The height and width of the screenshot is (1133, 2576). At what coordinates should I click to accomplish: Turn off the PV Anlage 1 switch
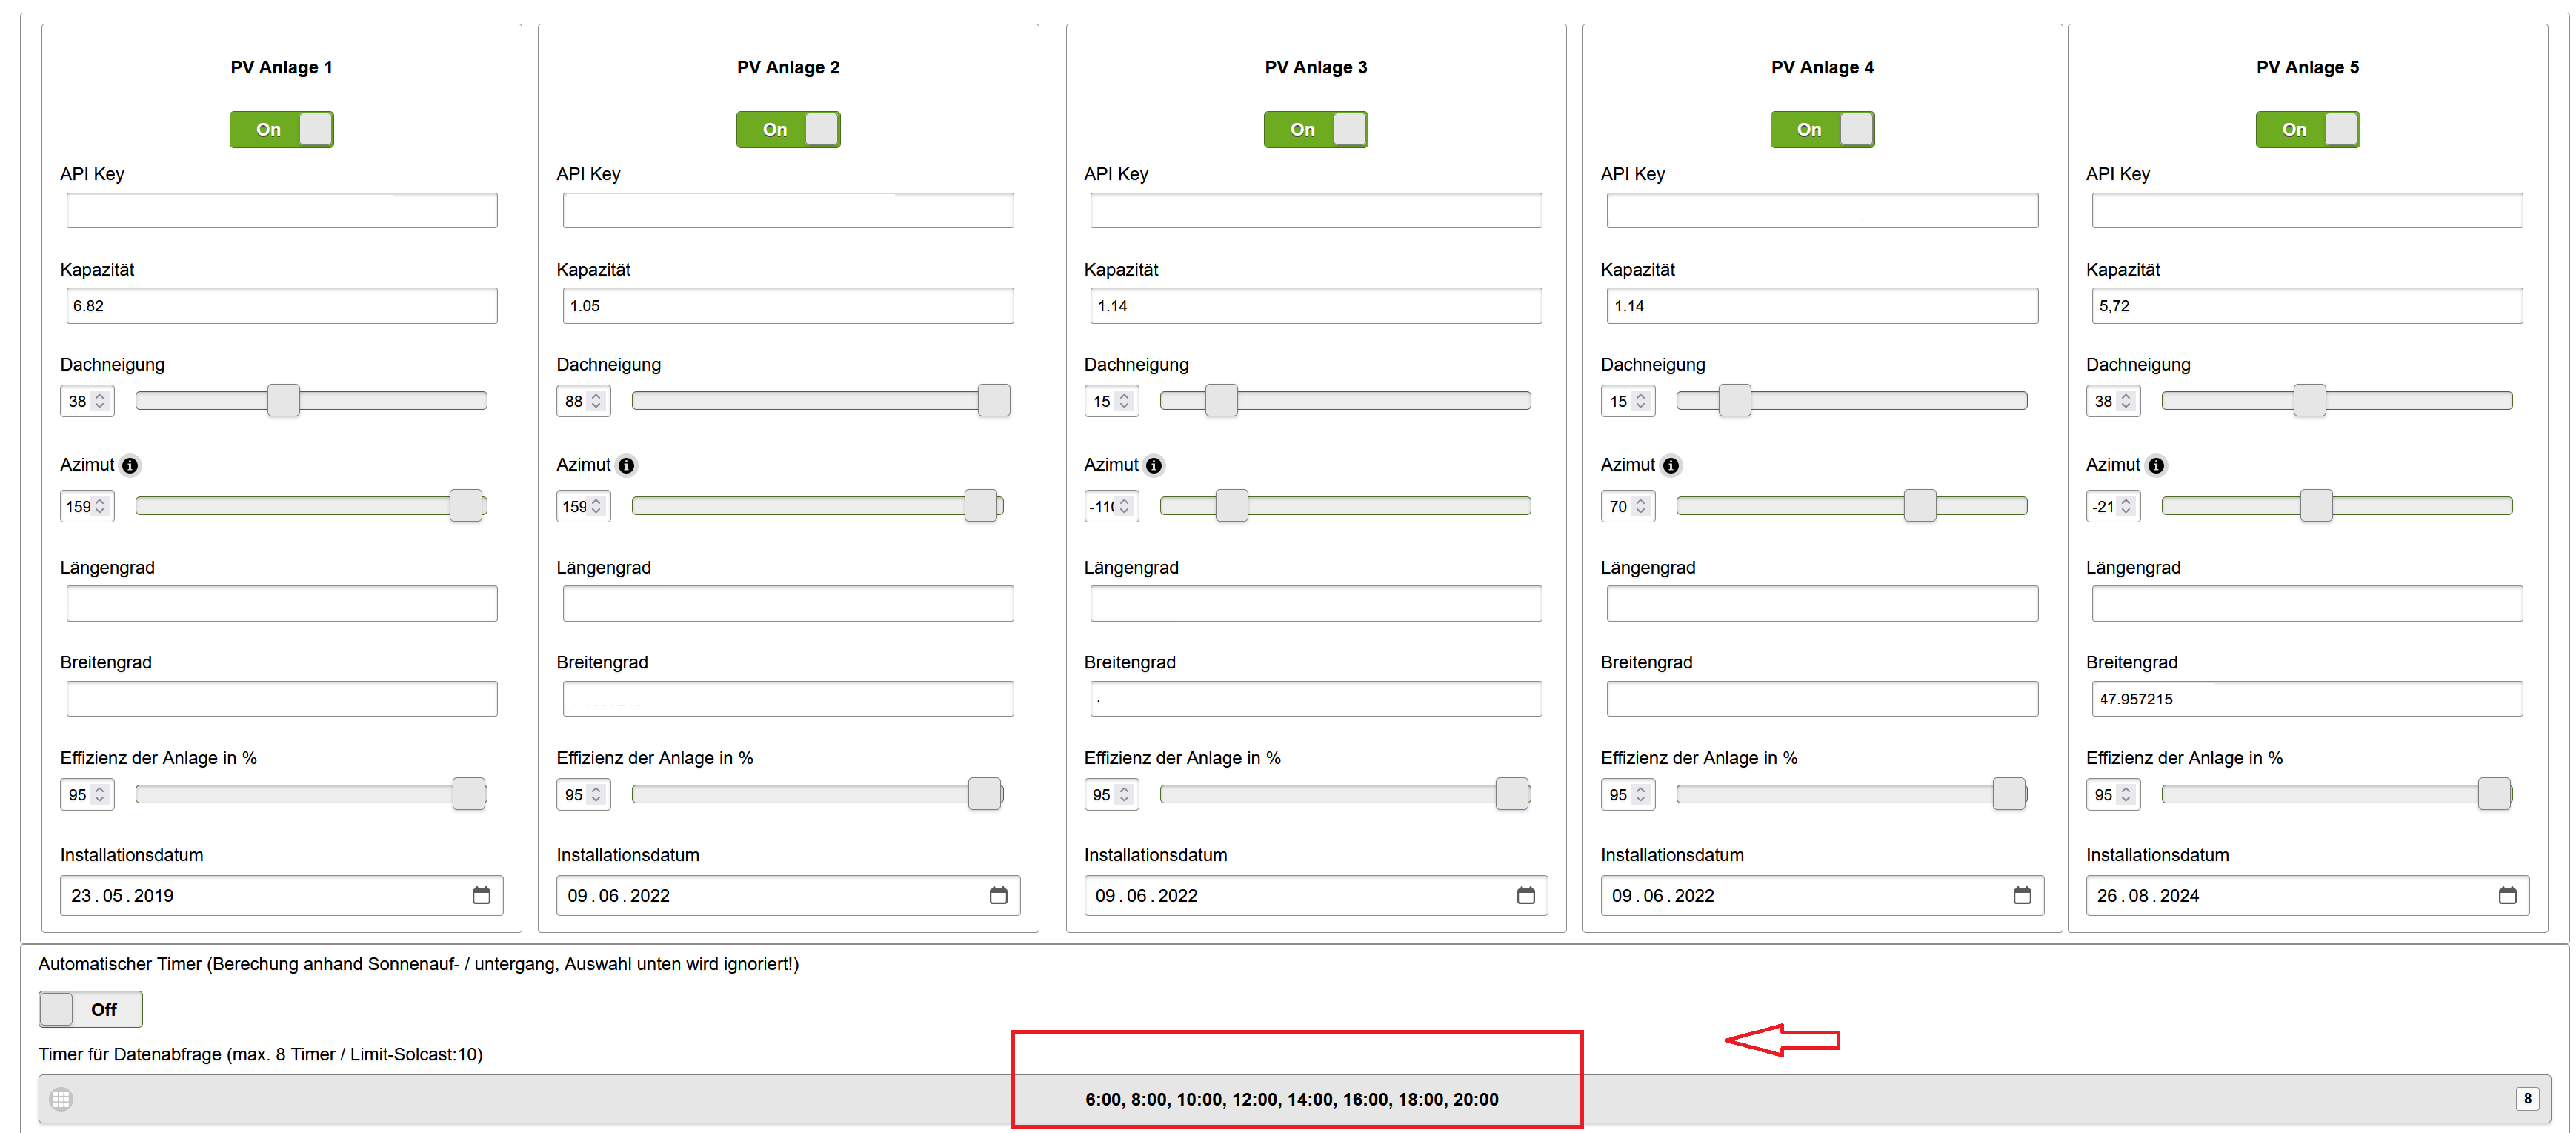point(282,129)
